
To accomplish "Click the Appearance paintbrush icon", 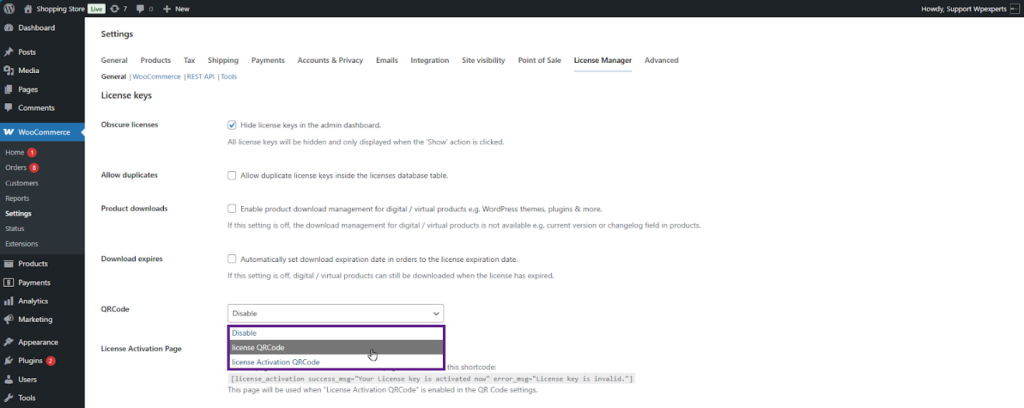I will pos(9,342).
